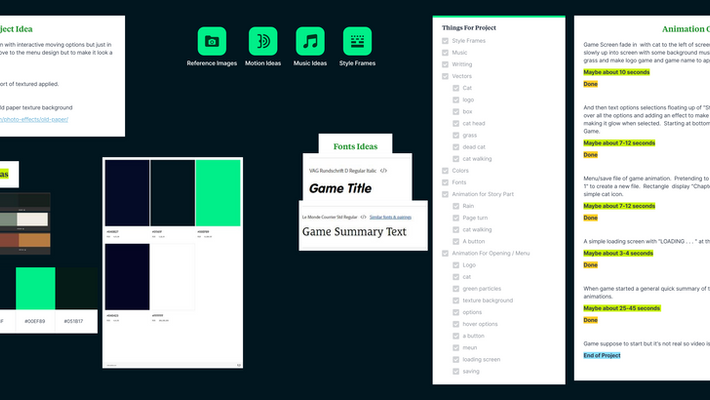The image size is (710, 400).
Task: Toggle the Style Frames checkbox
Action: click(x=445, y=41)
